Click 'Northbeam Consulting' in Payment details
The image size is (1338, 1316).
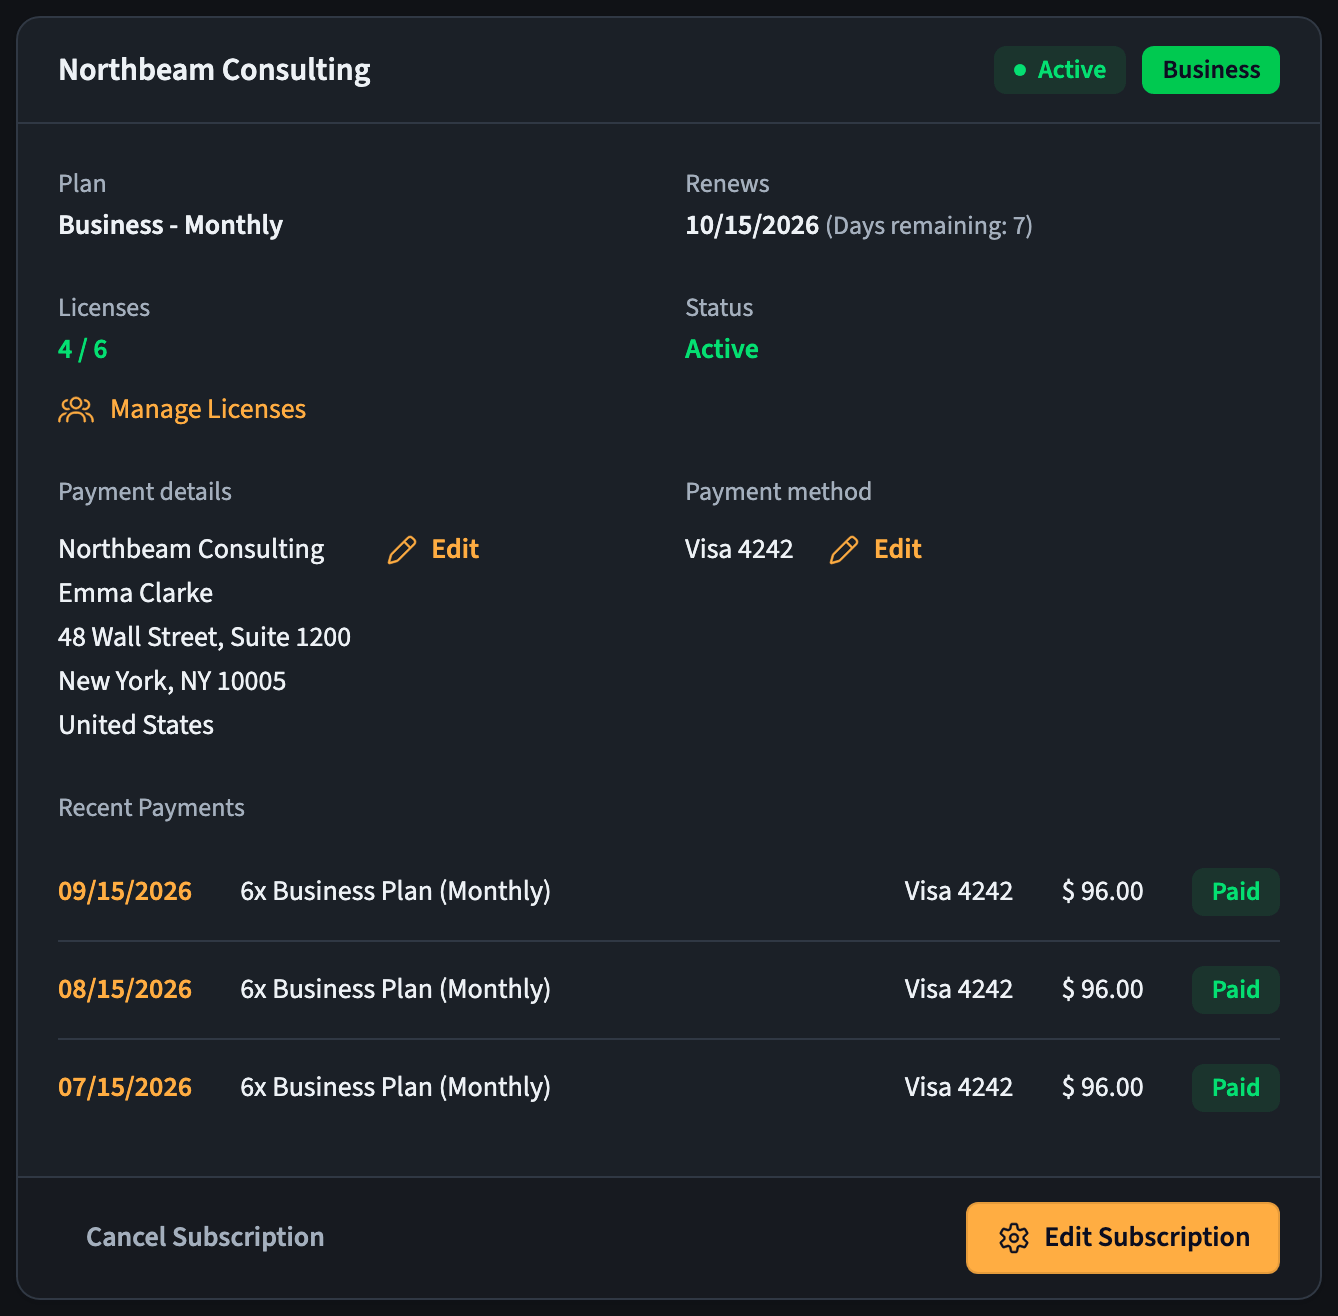192,549
